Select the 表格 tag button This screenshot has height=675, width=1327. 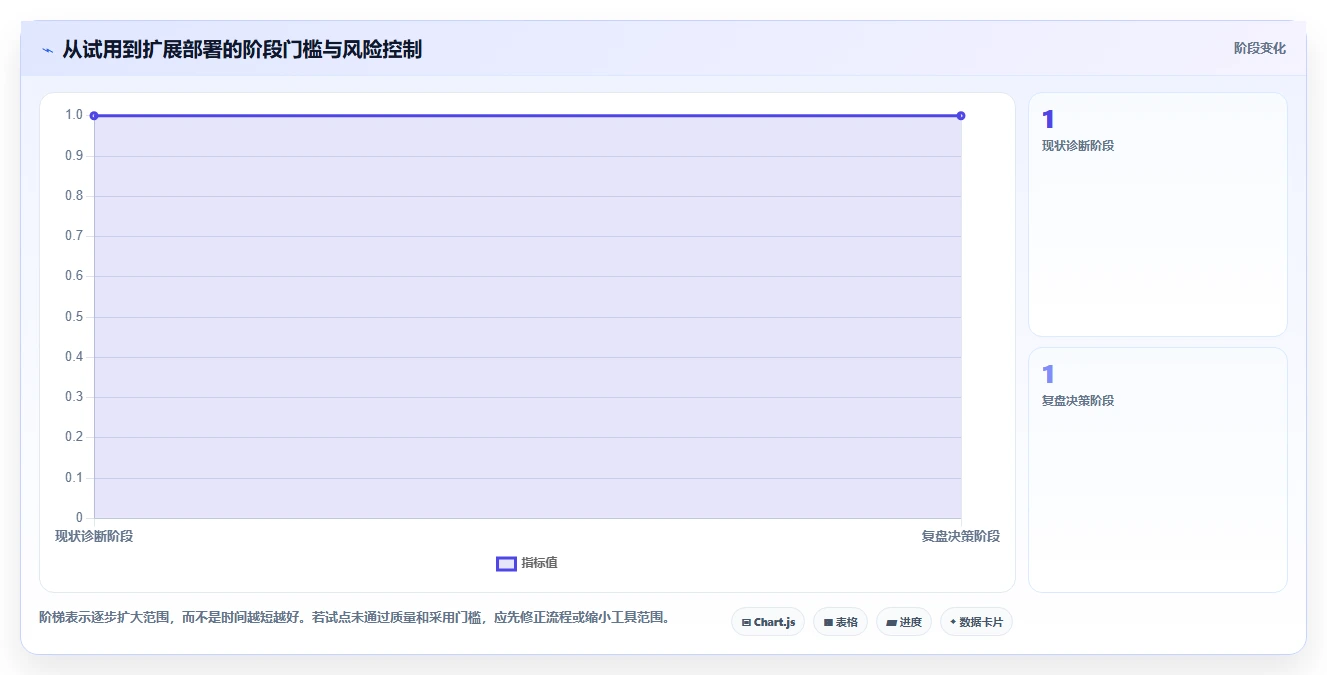pyautogui.click(x=840, y=622)
